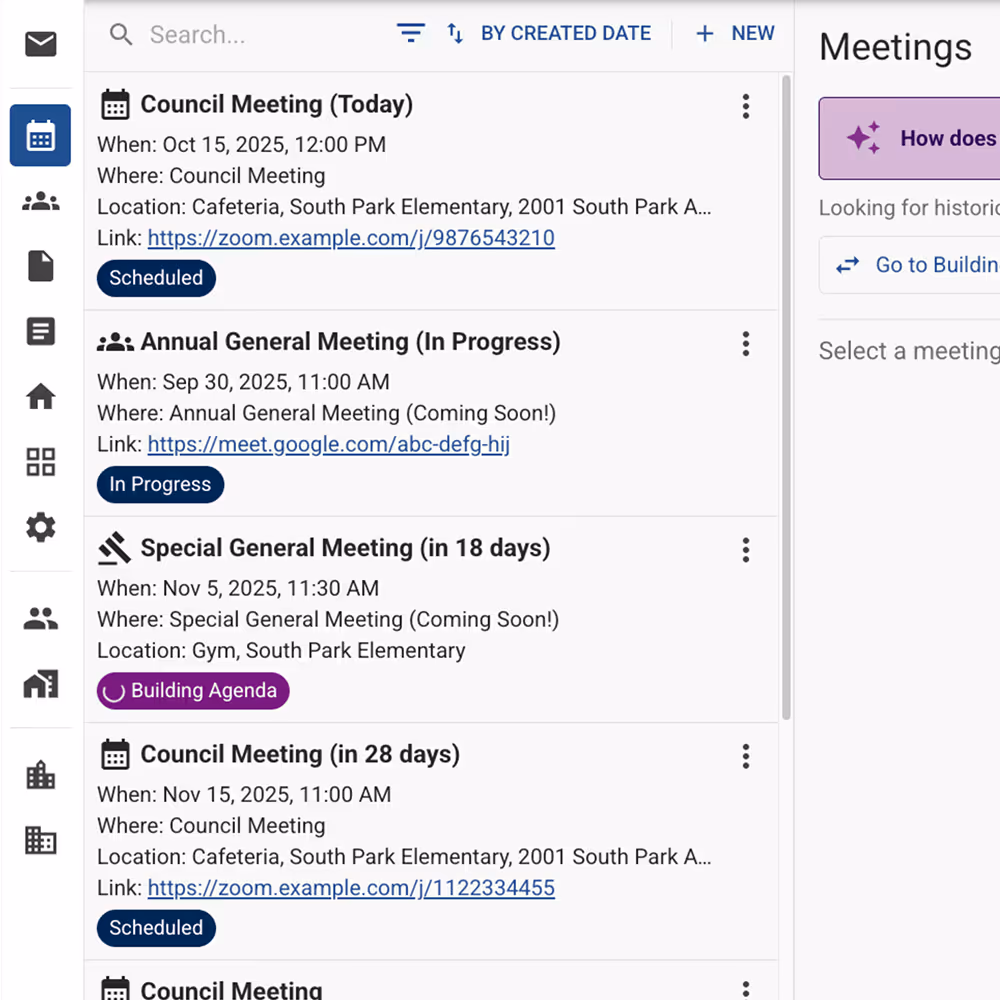The height and width of the screenshot is (1000, 1000).
Task: Click 'When: Oct 15, 2025, 12:00 PM' text
Action: pos(242,145)
